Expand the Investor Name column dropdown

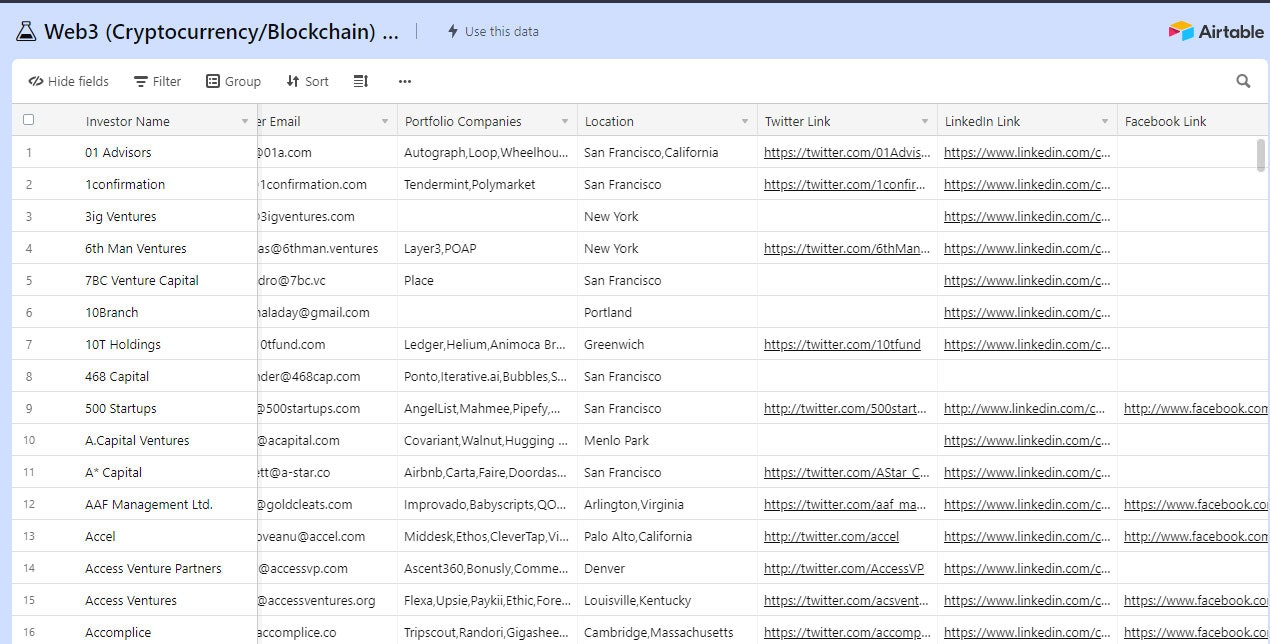point(245,122)
